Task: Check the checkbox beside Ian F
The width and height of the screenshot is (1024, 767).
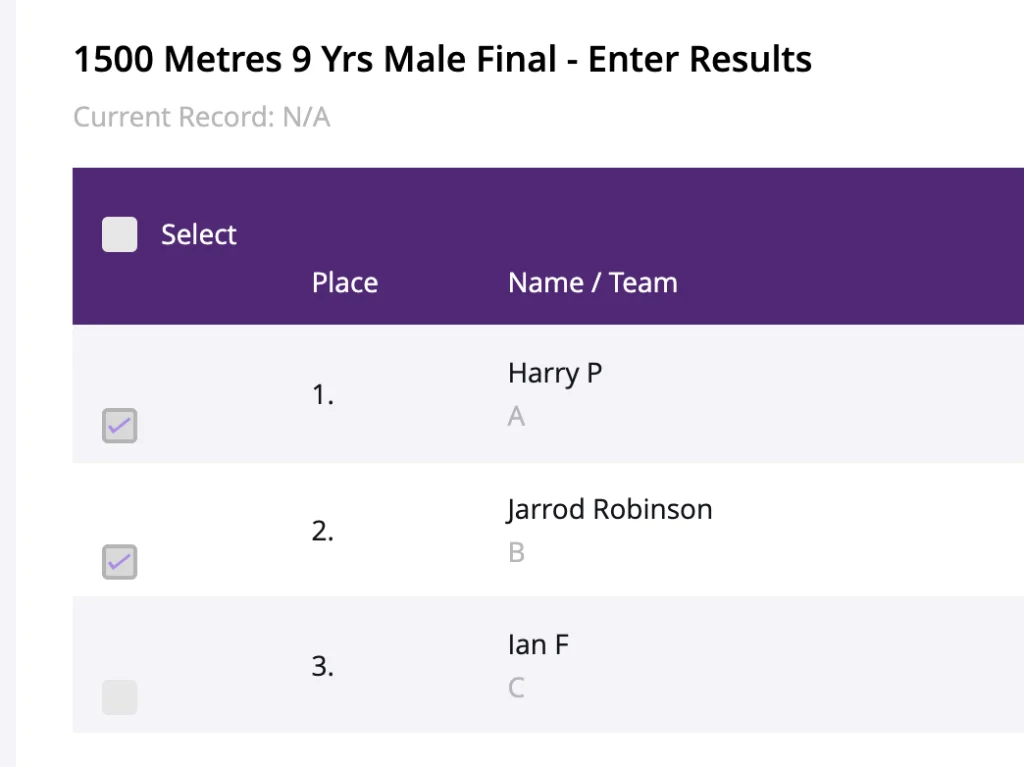Action: (120, 697)
